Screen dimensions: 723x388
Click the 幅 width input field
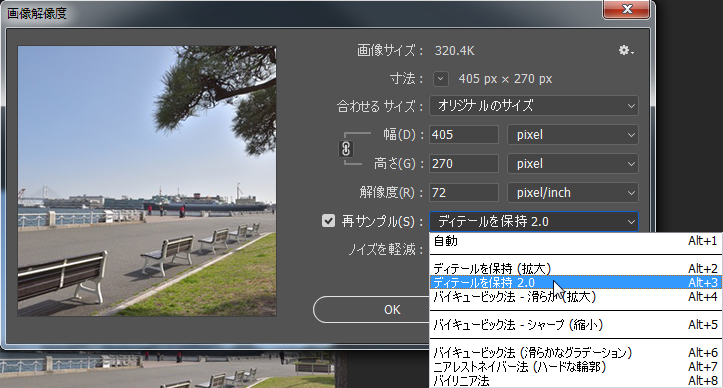(x=464, y=135)
